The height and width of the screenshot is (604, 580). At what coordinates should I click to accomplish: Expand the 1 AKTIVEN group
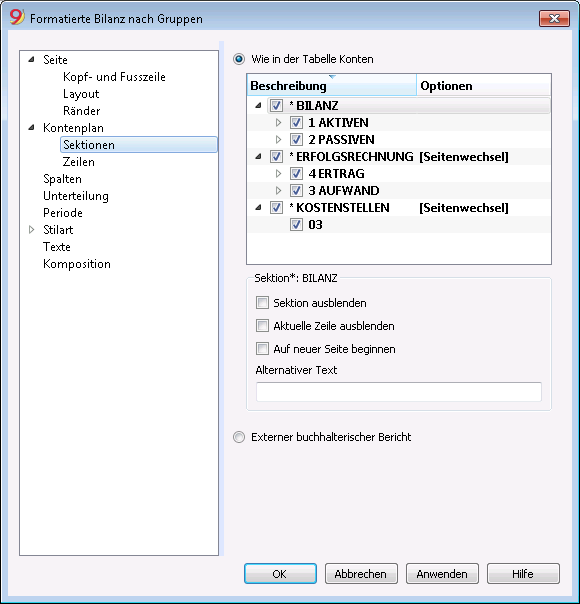(278, 122)
